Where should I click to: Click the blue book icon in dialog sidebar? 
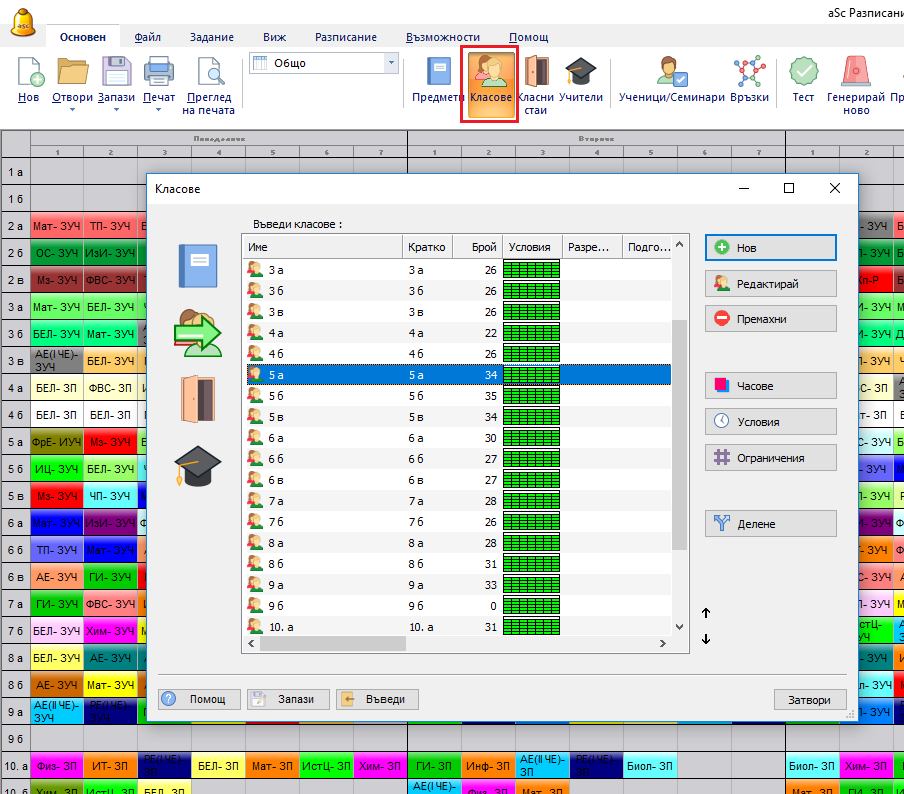(197, 266)
